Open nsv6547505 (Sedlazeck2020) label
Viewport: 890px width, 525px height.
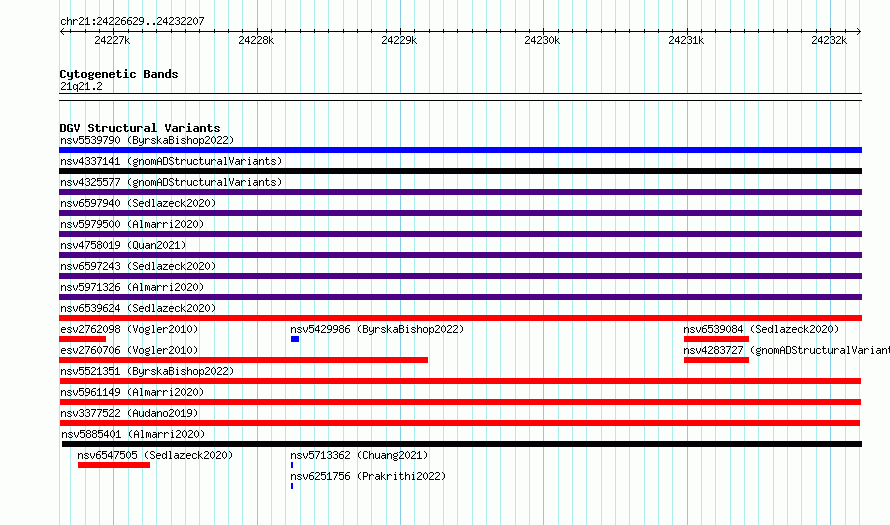coord(155,455)
